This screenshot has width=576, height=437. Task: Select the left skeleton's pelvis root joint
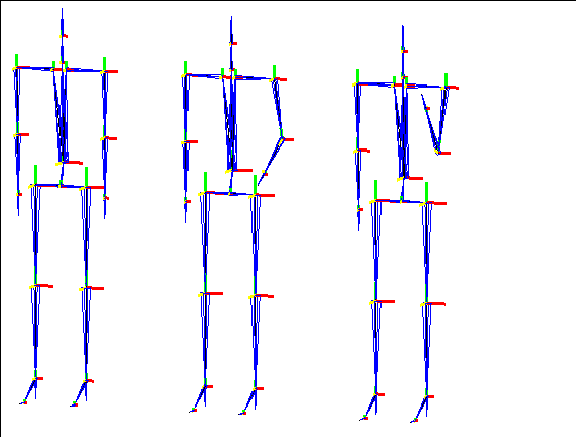coord(61,185)
